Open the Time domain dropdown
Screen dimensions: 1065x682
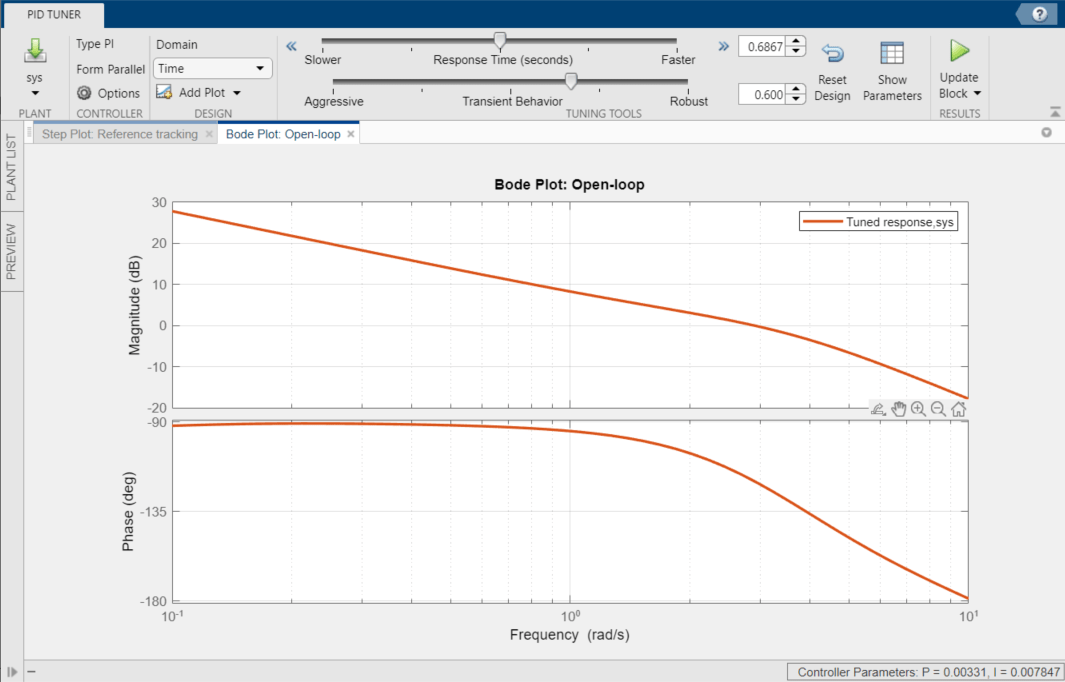[x=213, y=69]
